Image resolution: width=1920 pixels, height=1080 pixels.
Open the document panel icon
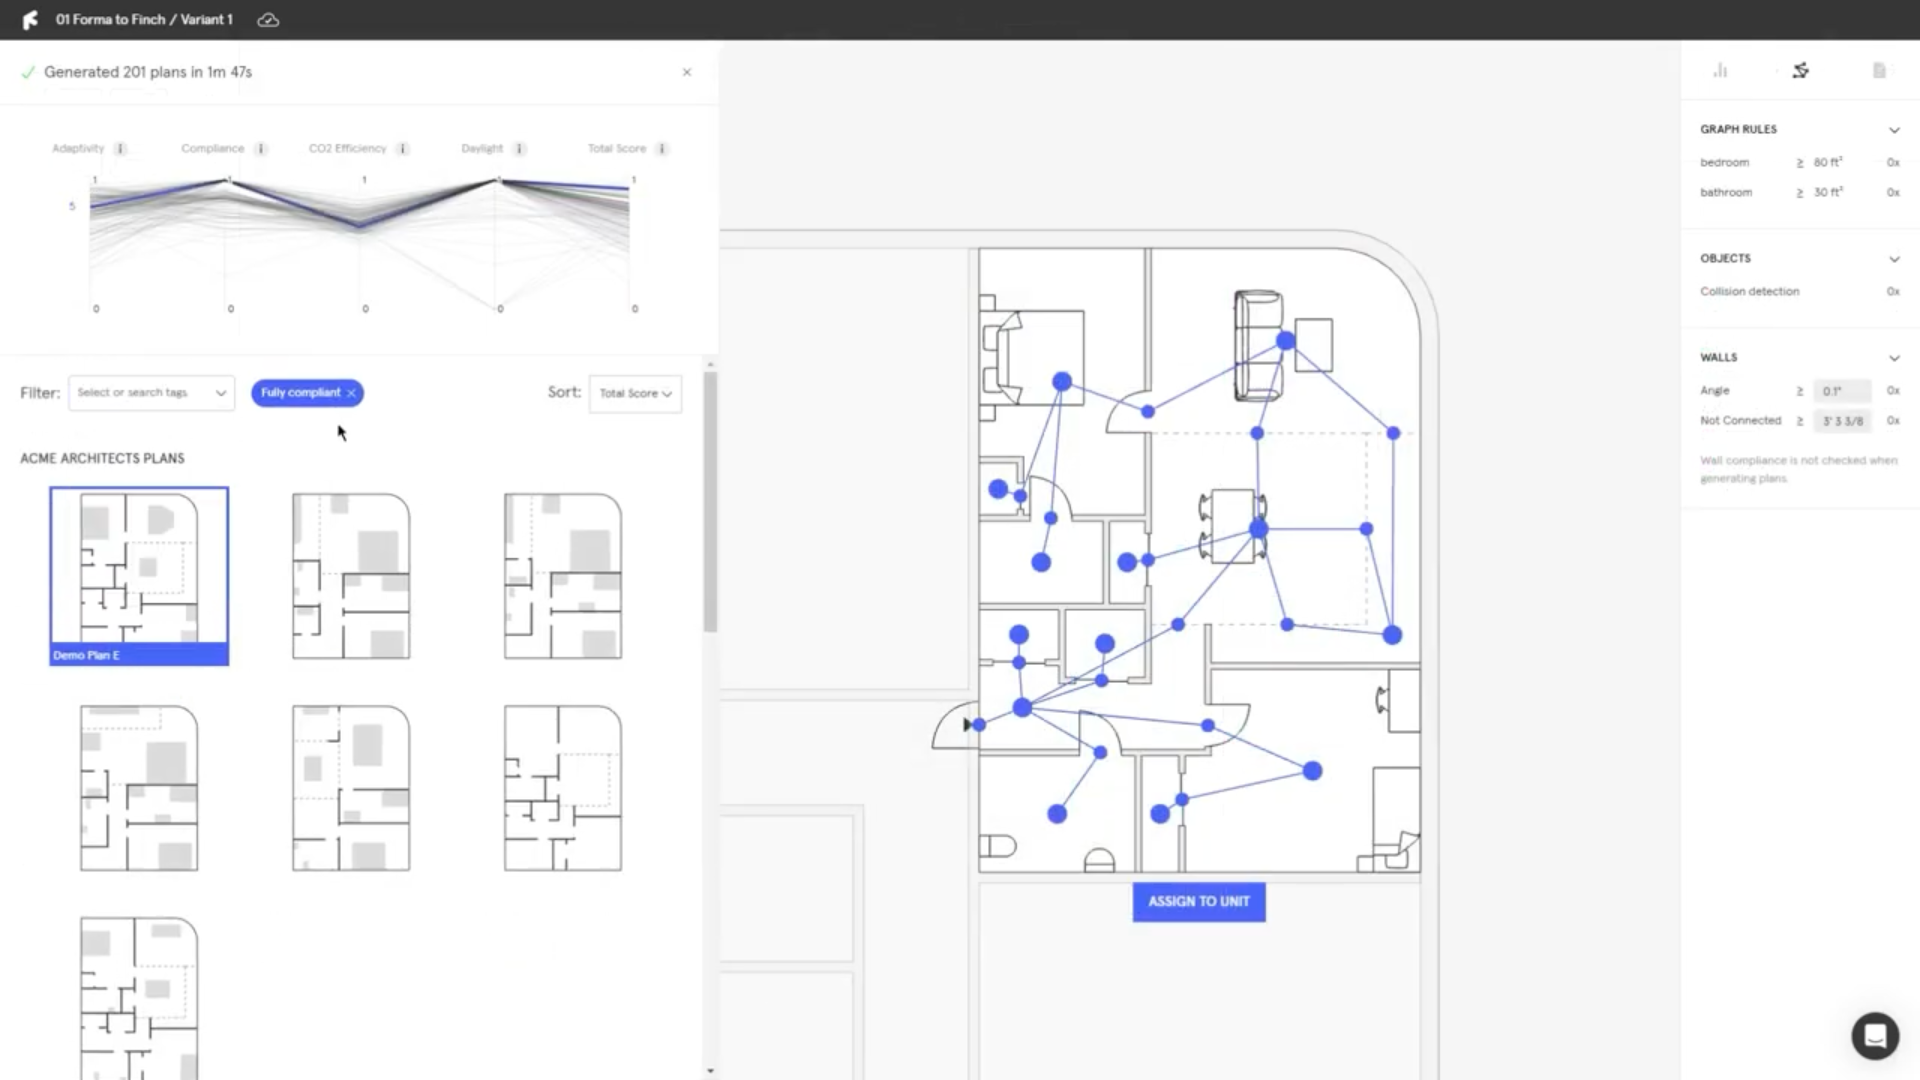[x=1879, y=70]
